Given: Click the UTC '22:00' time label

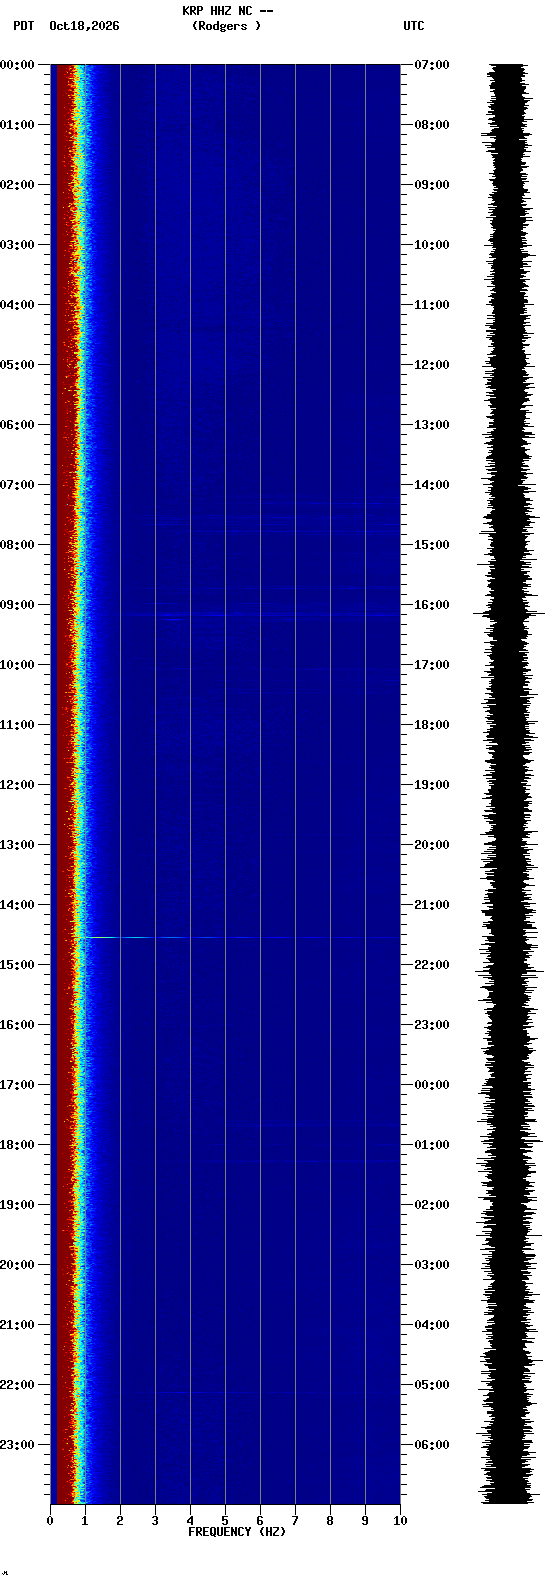Looking at the screenshot, I should [432, 965].
